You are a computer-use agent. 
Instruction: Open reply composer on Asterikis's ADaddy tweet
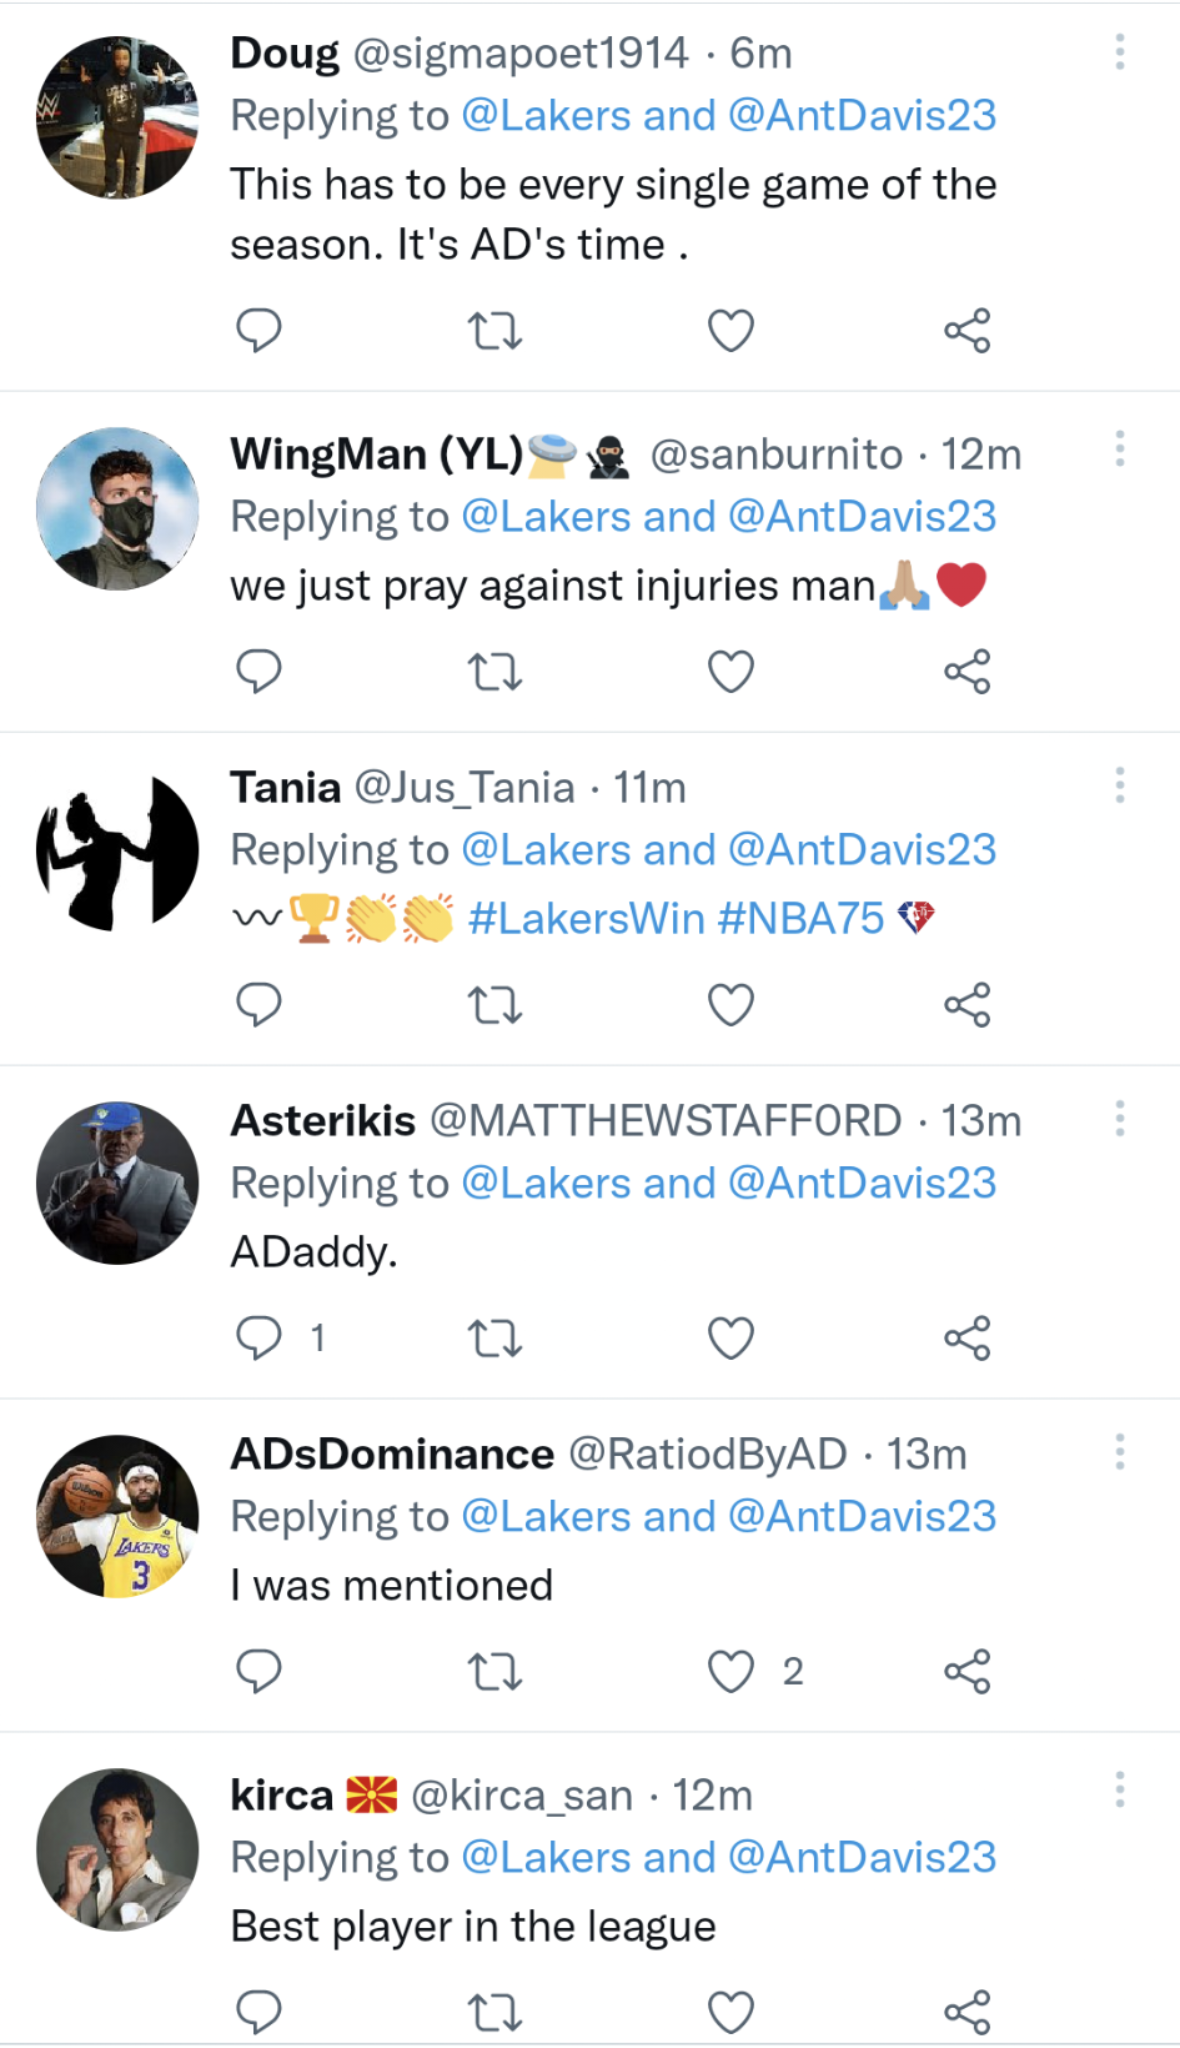[x=260, y=1337]
